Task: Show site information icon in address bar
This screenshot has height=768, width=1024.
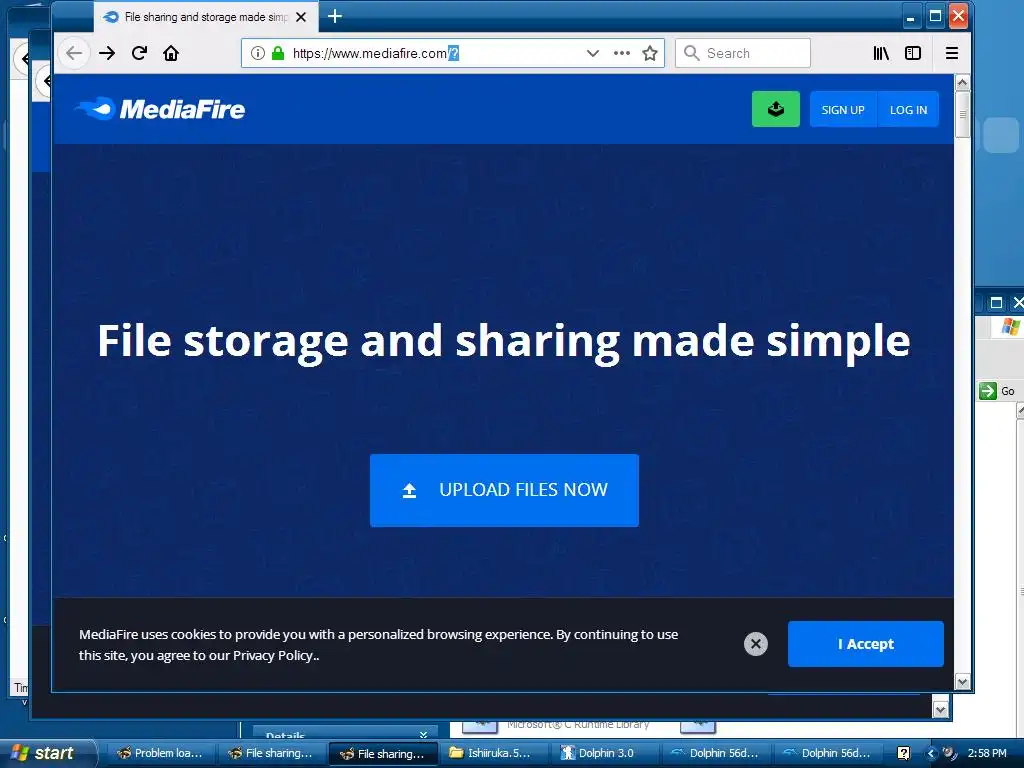Action: (258, 53)
